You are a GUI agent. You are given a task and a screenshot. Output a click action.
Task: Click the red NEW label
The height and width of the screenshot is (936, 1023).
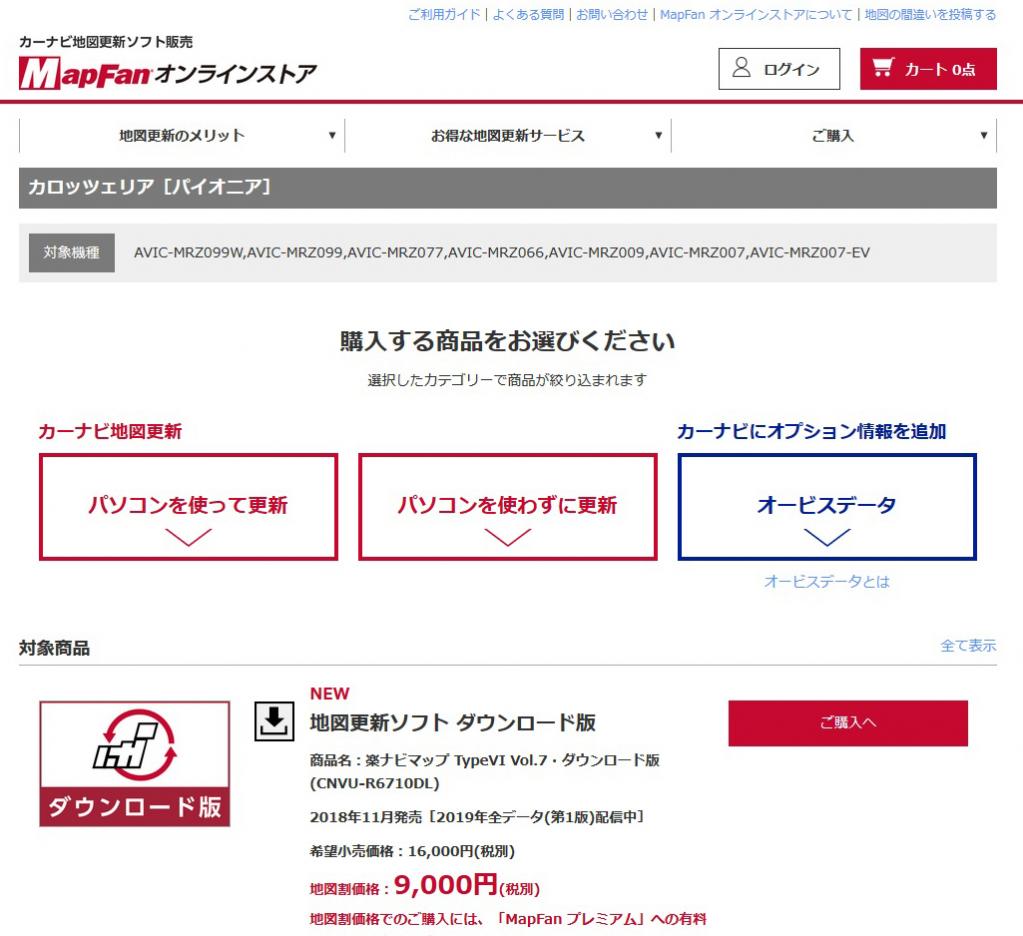coord(329,693)
